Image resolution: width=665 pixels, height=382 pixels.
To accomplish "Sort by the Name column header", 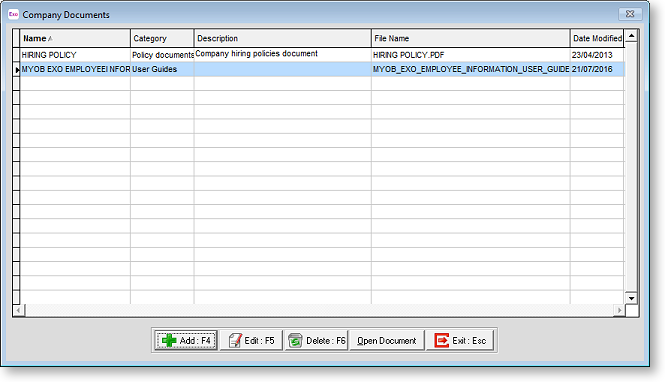I will [75, 38].
